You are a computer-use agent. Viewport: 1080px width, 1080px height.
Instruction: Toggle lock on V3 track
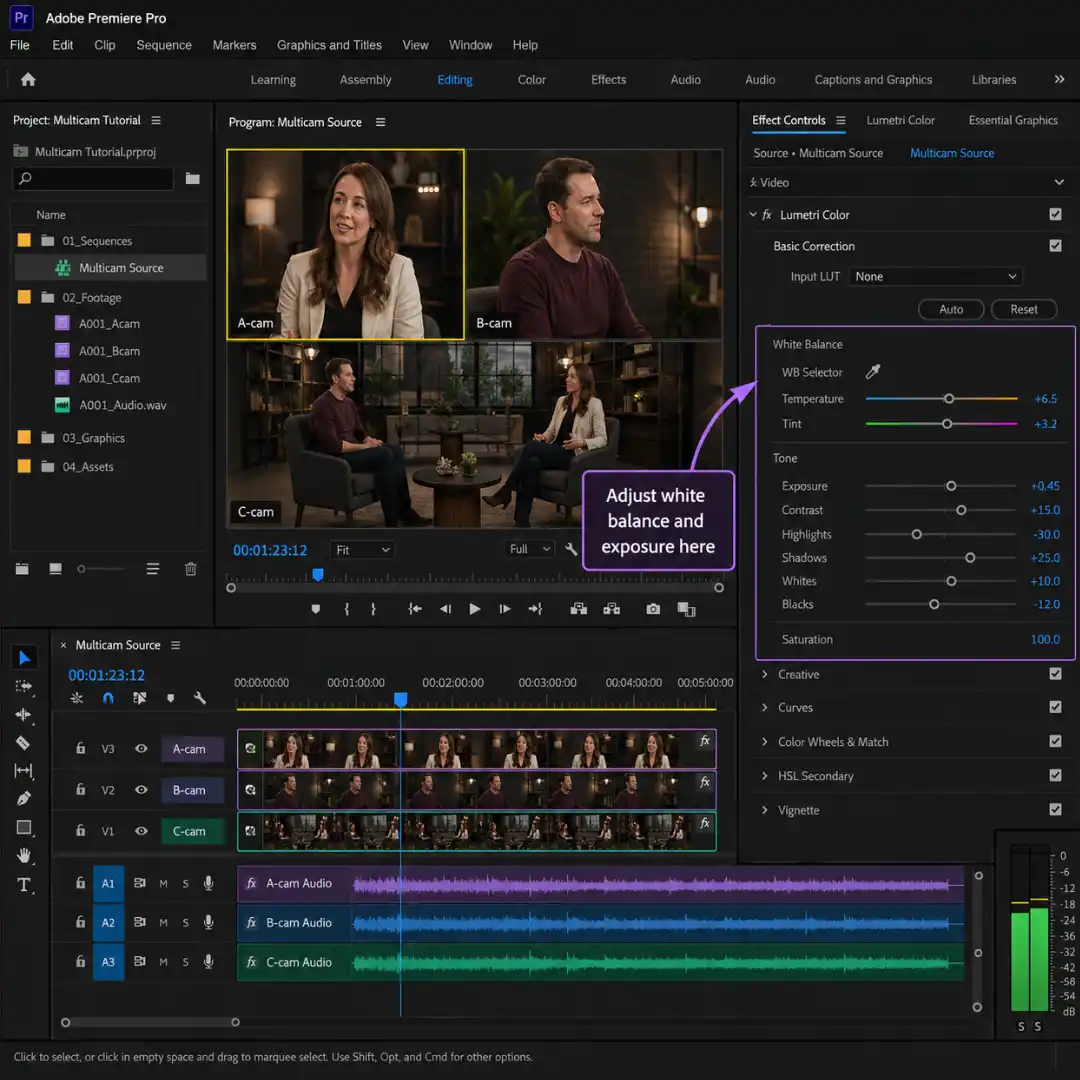[x=81, y=749]
